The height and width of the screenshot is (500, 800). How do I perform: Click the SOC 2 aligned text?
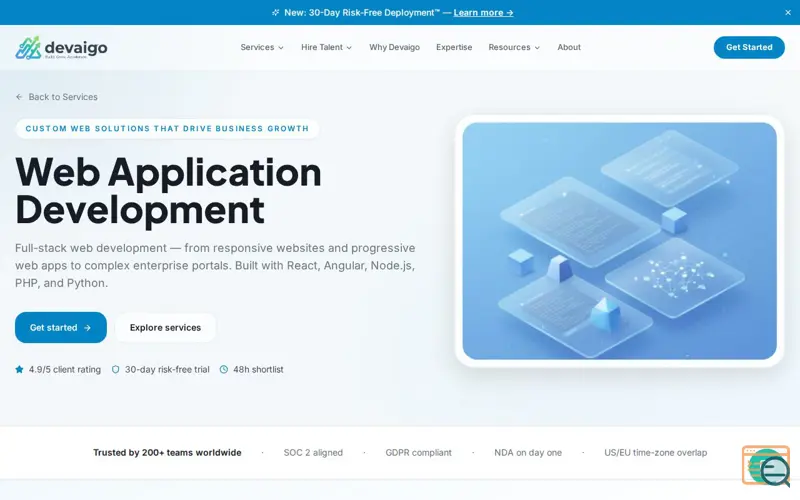[x=313, y=453]
